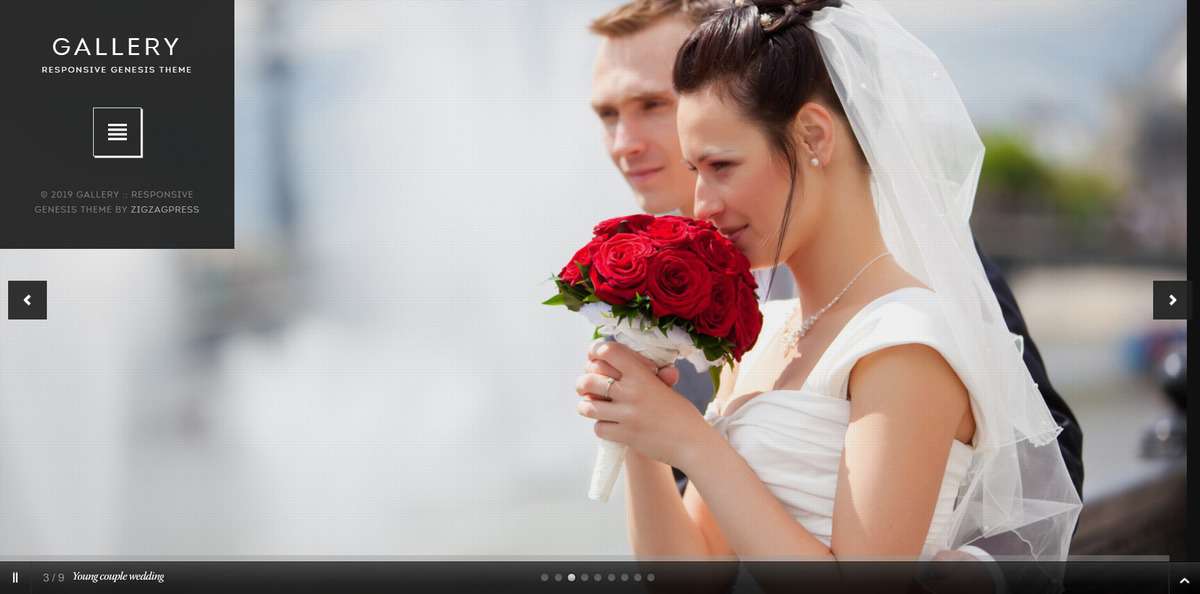1200x594 pixels.
Task: Jump to slide 9 dot
Action: pyautogui.click(x=651, y=577)
